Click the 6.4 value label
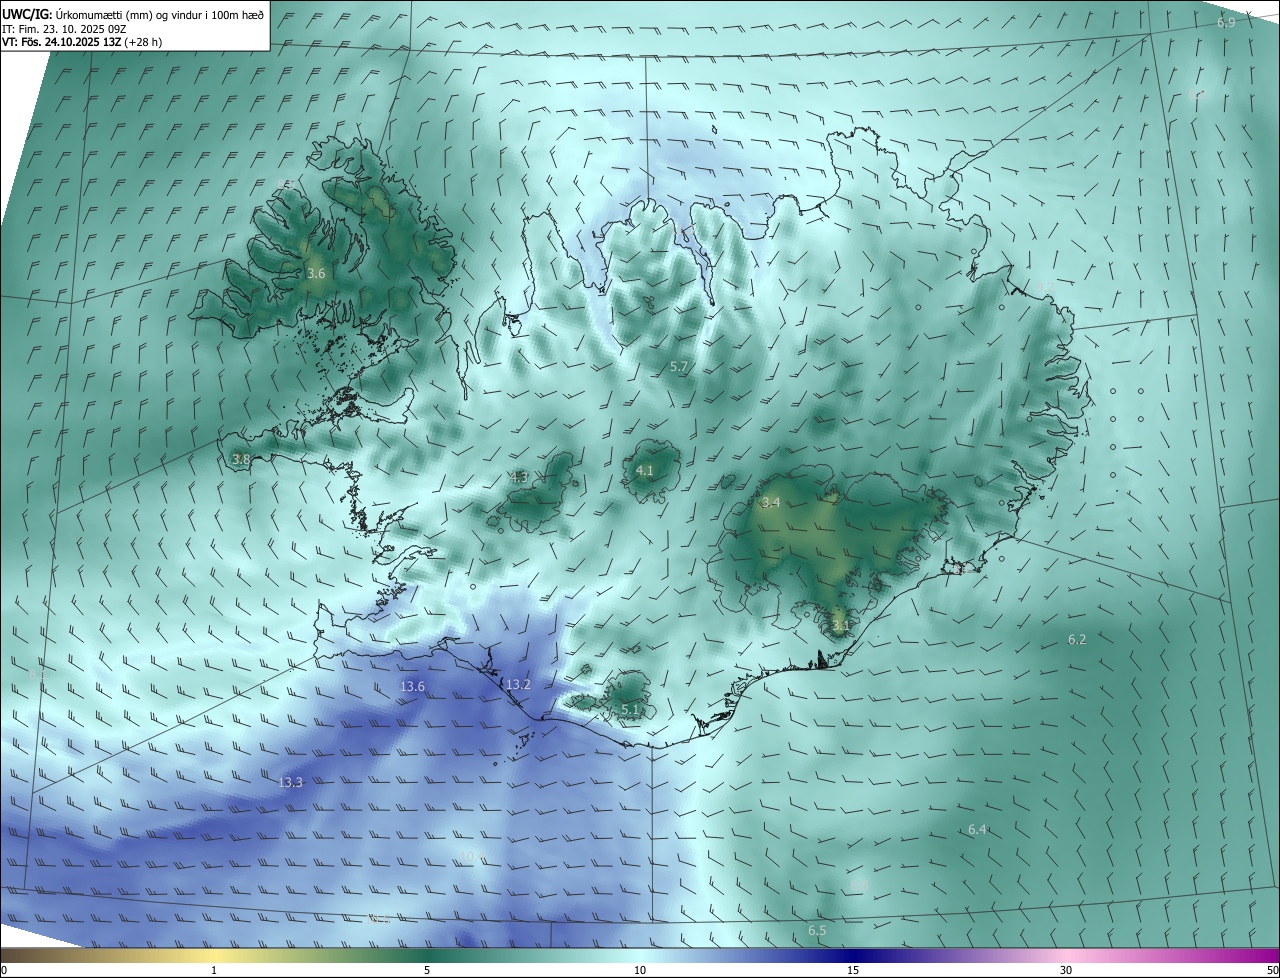 [x=978, y=829]
